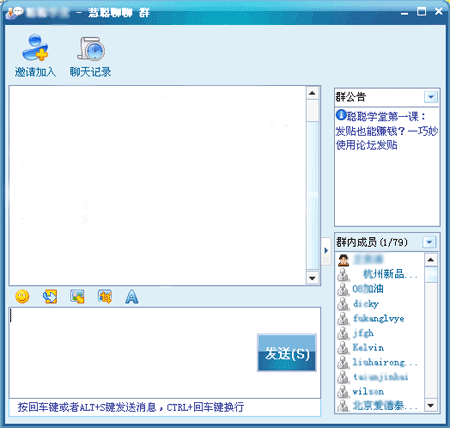Select member fukanglvye in list
The image size is (450, 428).
[380, 318]
